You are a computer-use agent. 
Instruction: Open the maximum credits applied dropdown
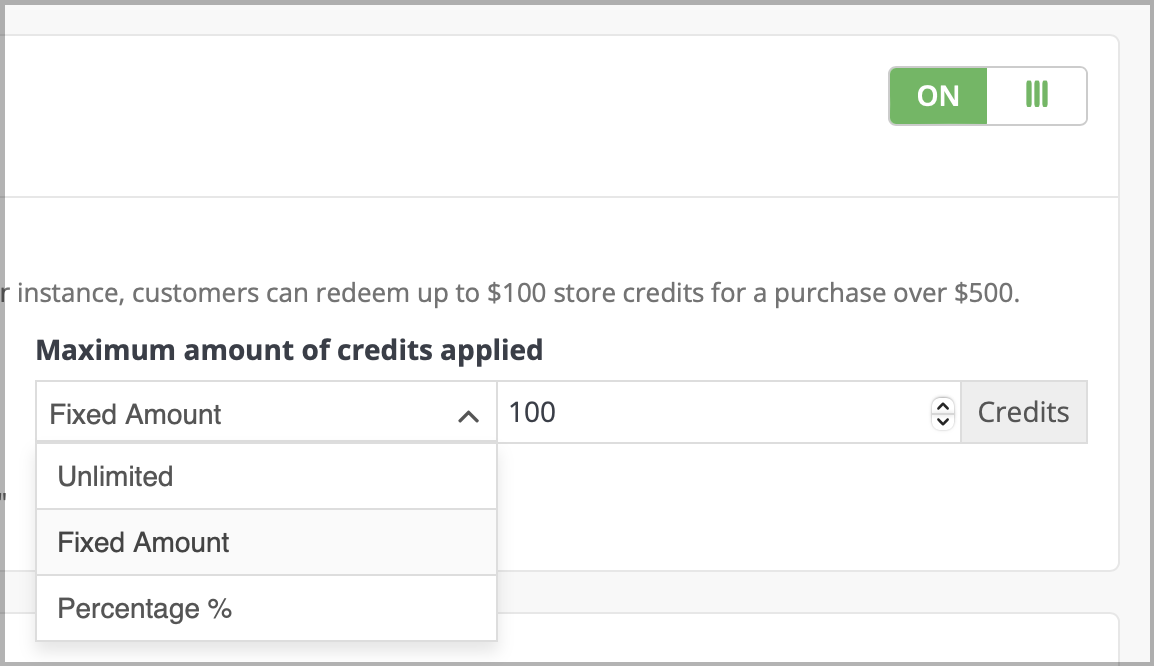pyautogui.click(x=265, y=413)
